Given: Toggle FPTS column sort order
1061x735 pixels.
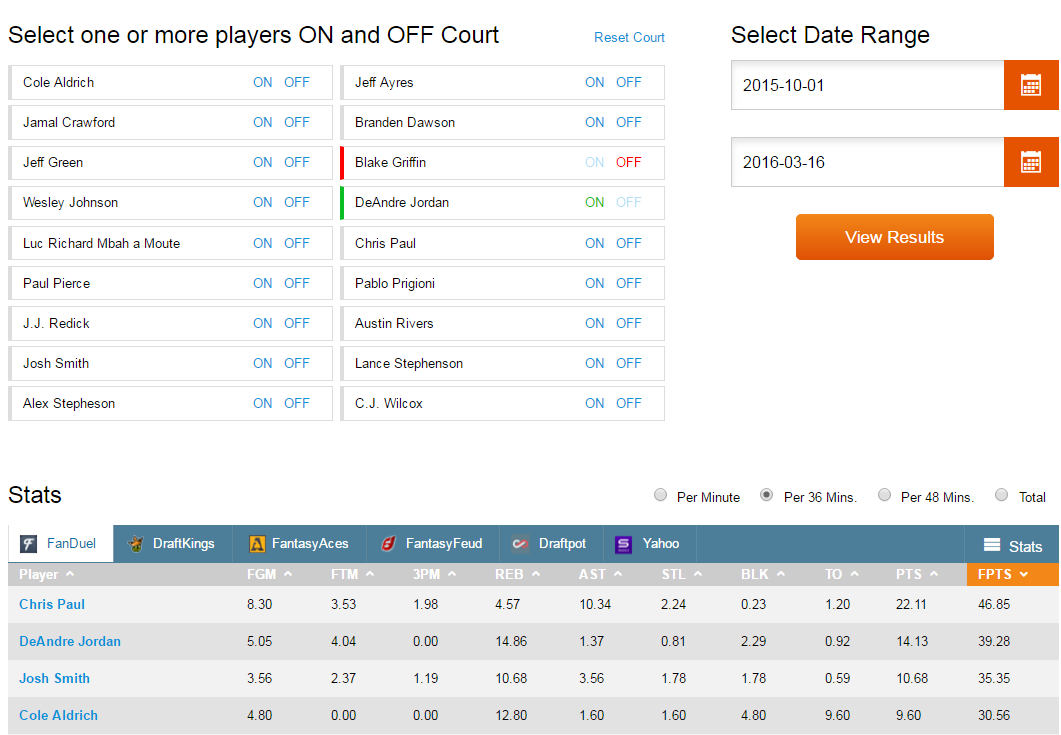Looking at the screenshot, I should tap(1013, 574).
